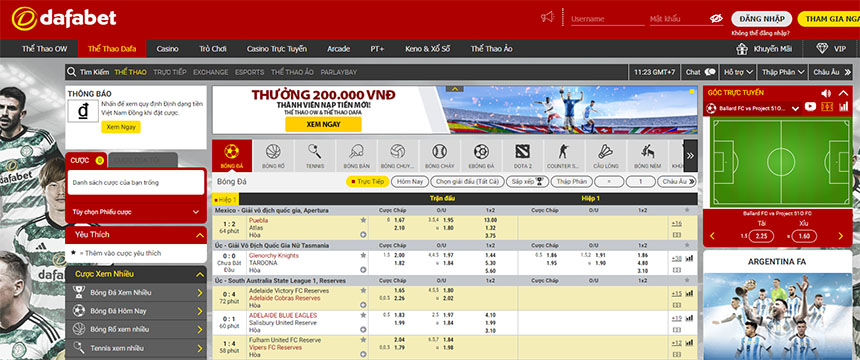Click the Sắp xếp trophy sort button
This screenshot has width=860, height=360.
(527, 182)
